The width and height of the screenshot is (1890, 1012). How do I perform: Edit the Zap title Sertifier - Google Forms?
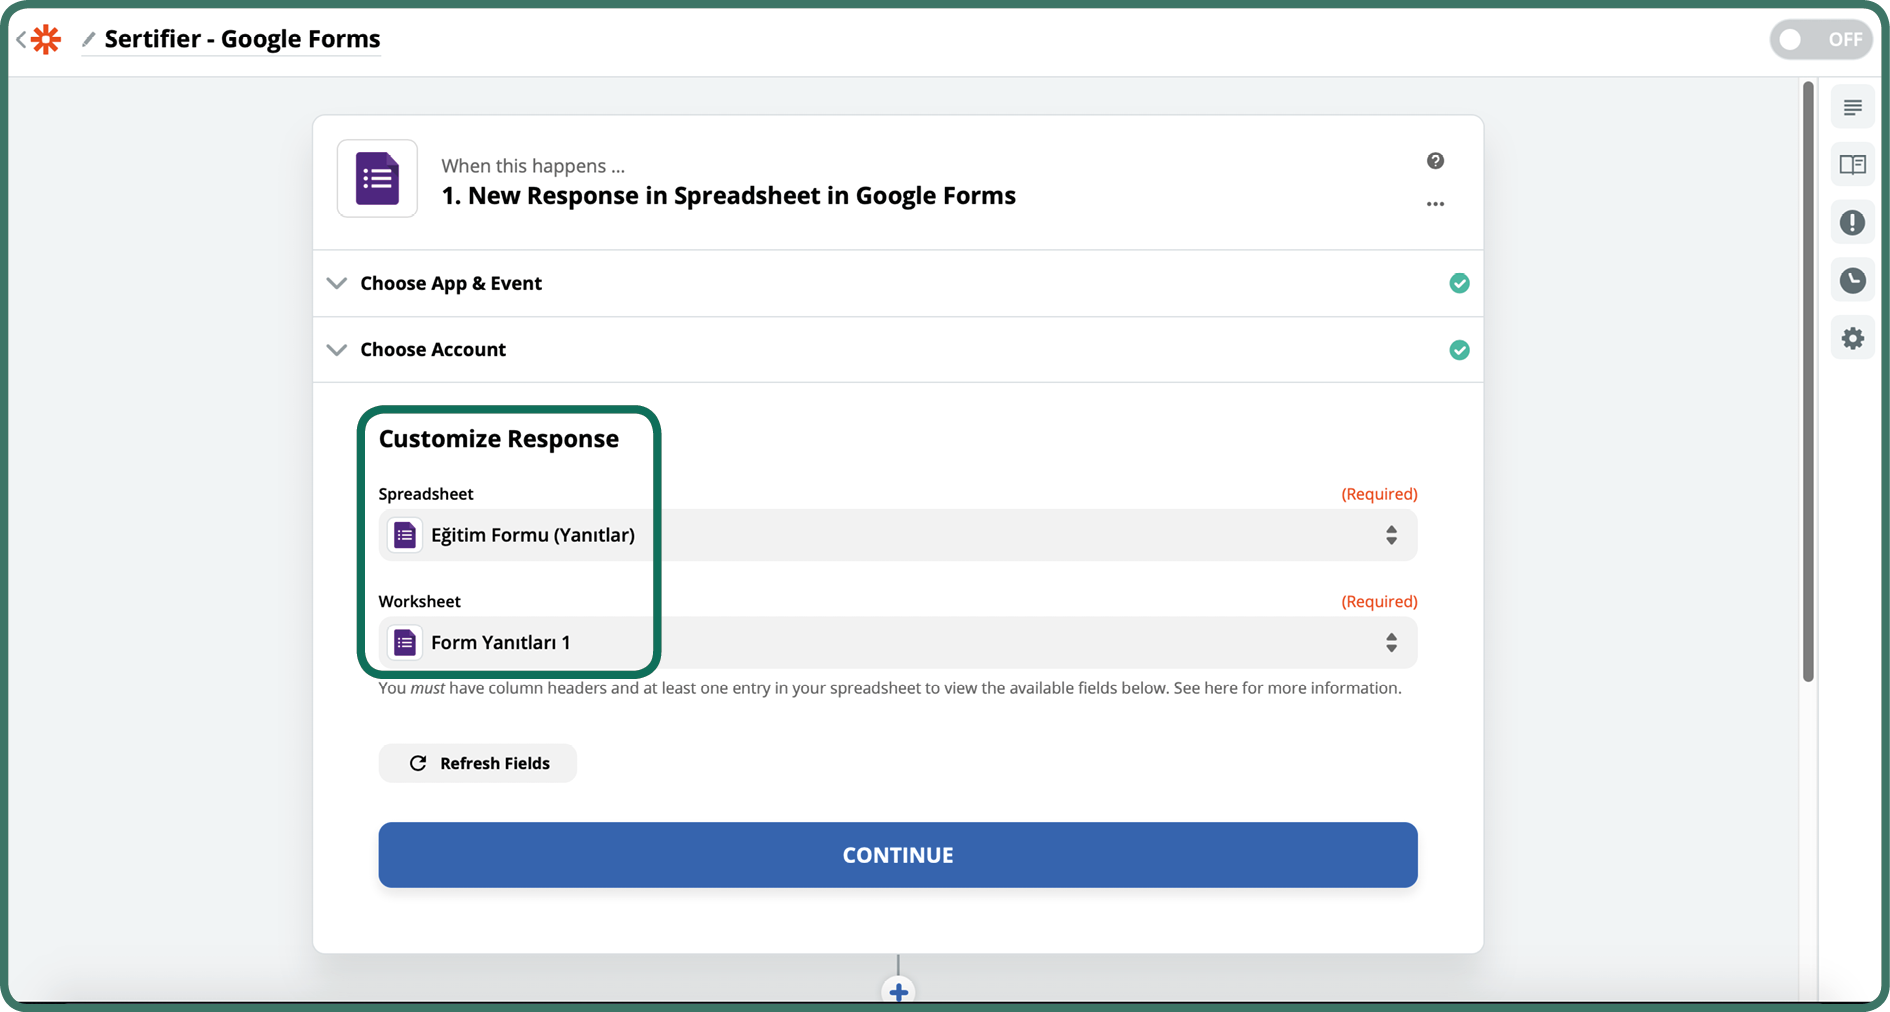click(242, 39)
